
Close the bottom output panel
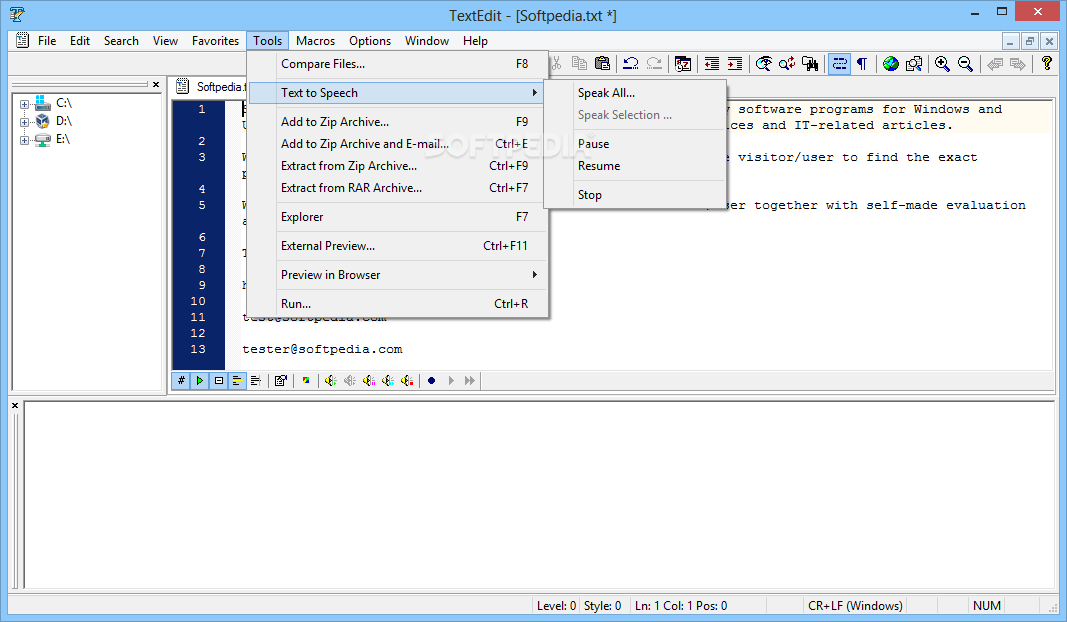pos(15,406)
